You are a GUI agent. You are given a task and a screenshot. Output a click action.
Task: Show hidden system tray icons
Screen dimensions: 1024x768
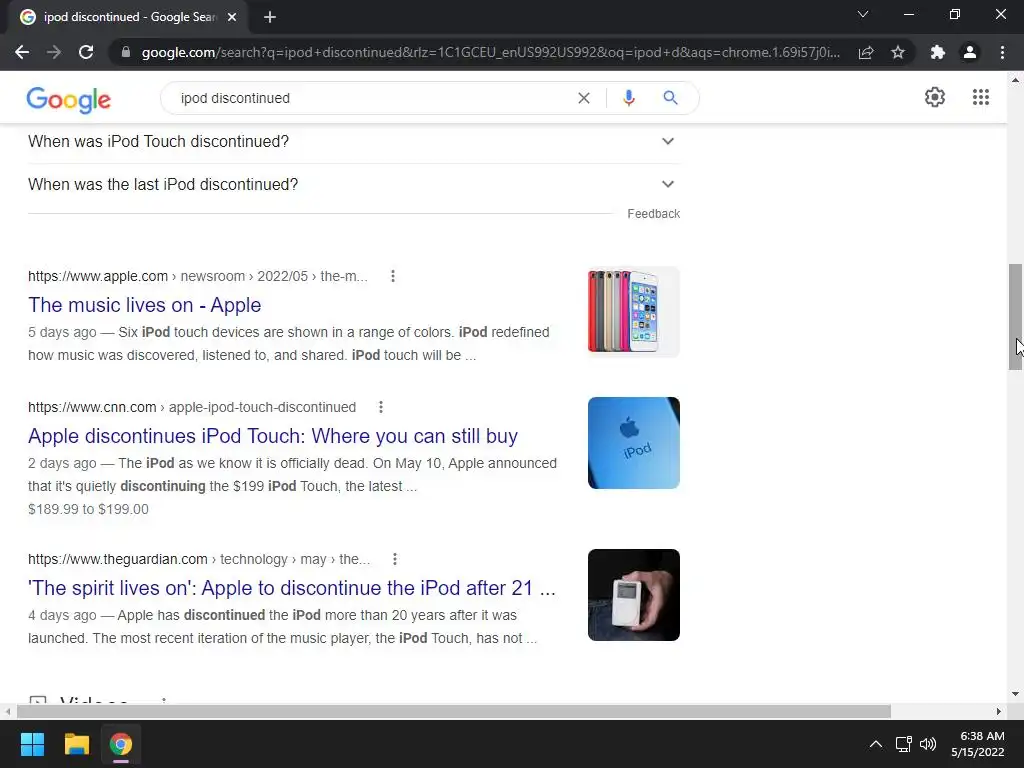pos(876,744)
